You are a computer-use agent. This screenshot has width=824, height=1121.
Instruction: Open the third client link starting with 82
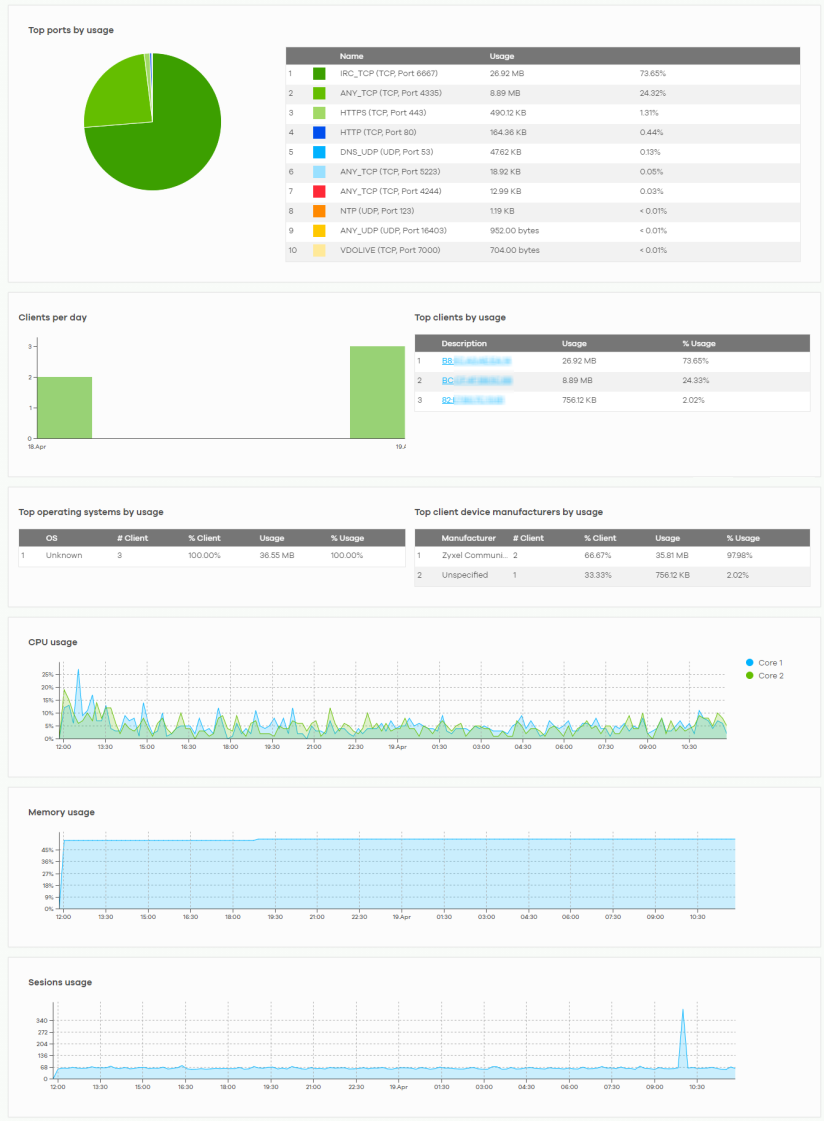coord(472,400)
